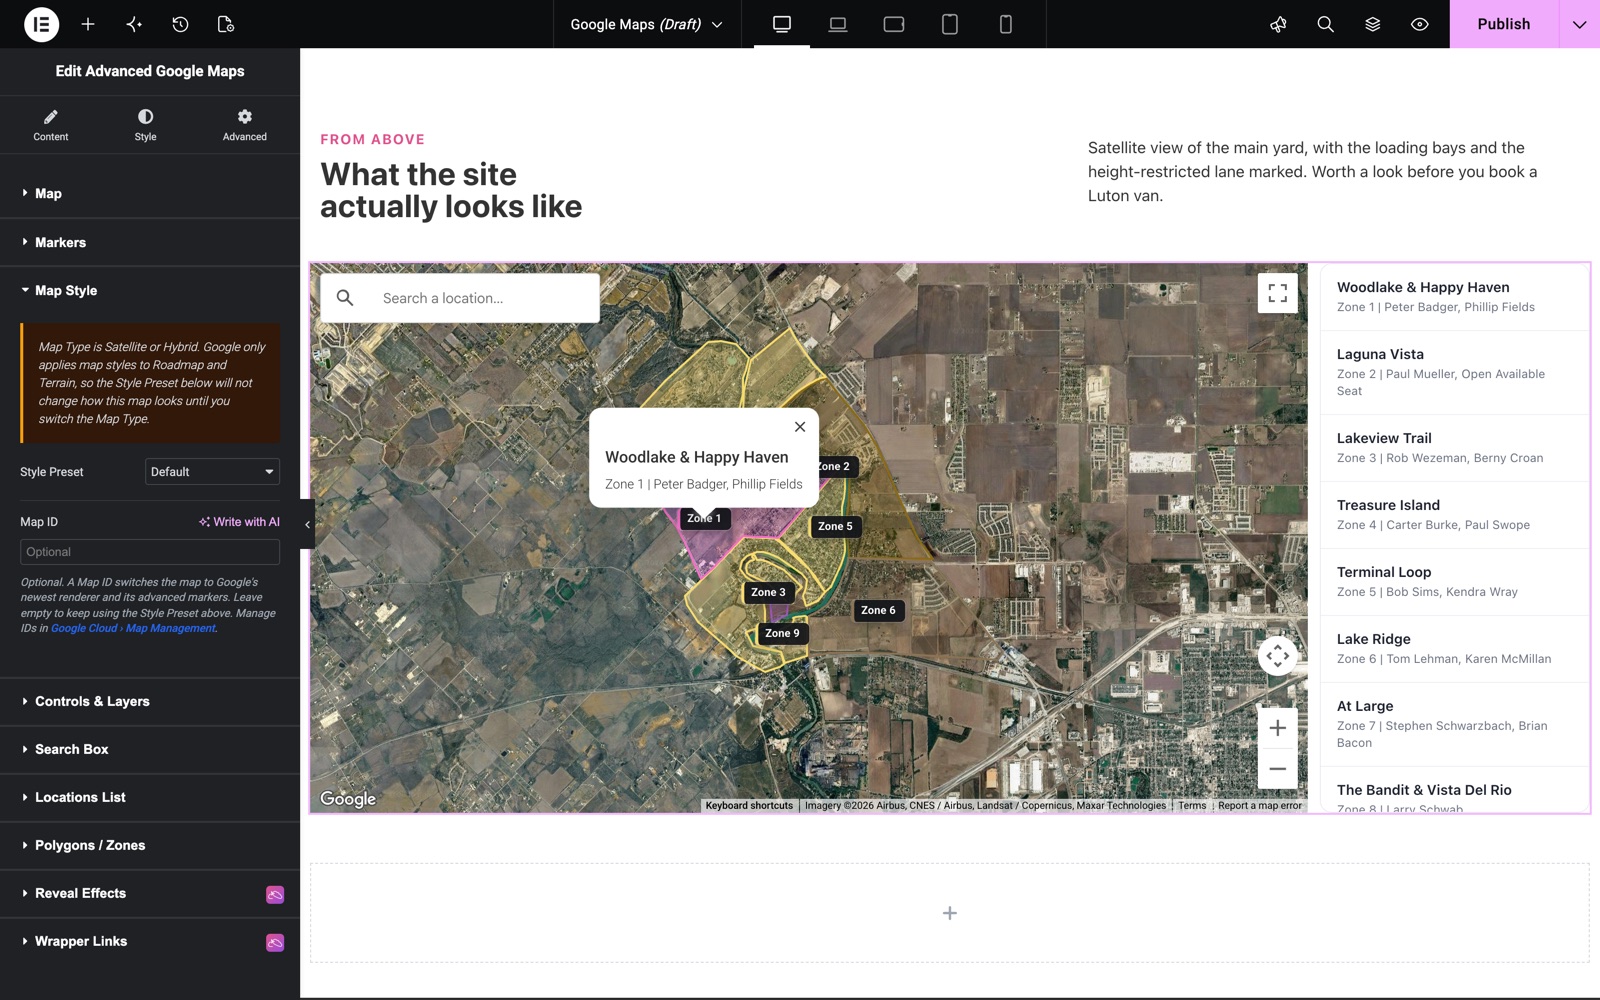Screen dimensions: 1600x1000
Task: Close the Woodlake & Happy Haven info popup
Action: [800, 427]
